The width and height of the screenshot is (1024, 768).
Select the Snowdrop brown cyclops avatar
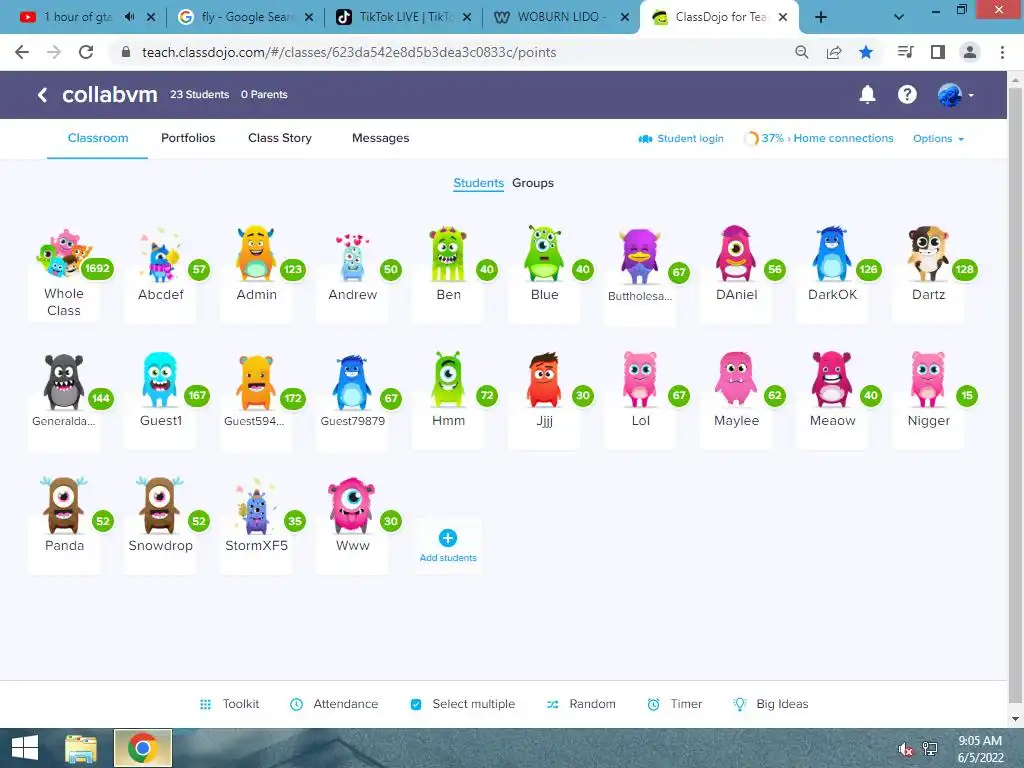click(159, 505)
